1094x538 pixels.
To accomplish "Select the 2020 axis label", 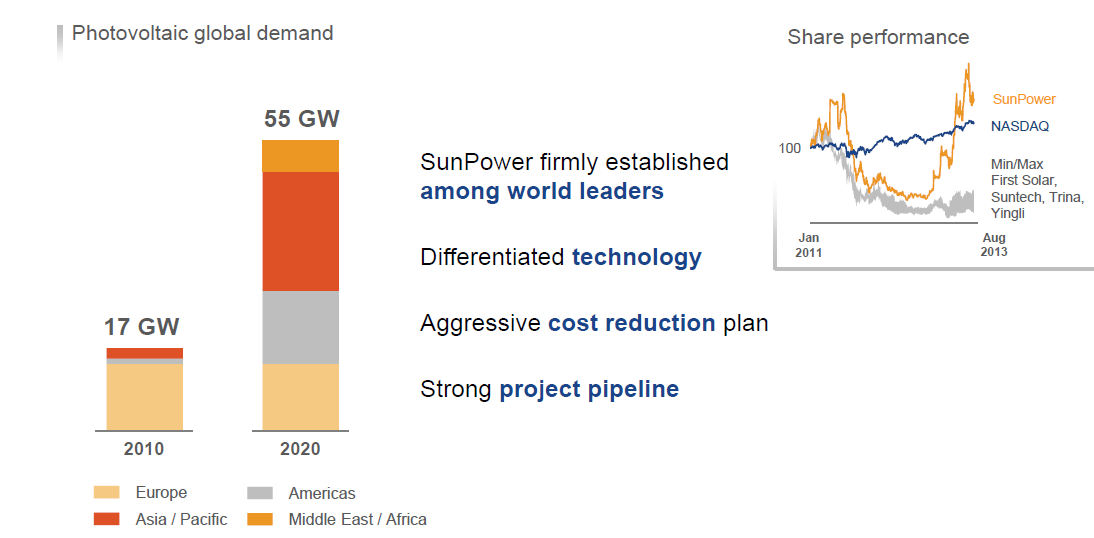I will 300,449.
